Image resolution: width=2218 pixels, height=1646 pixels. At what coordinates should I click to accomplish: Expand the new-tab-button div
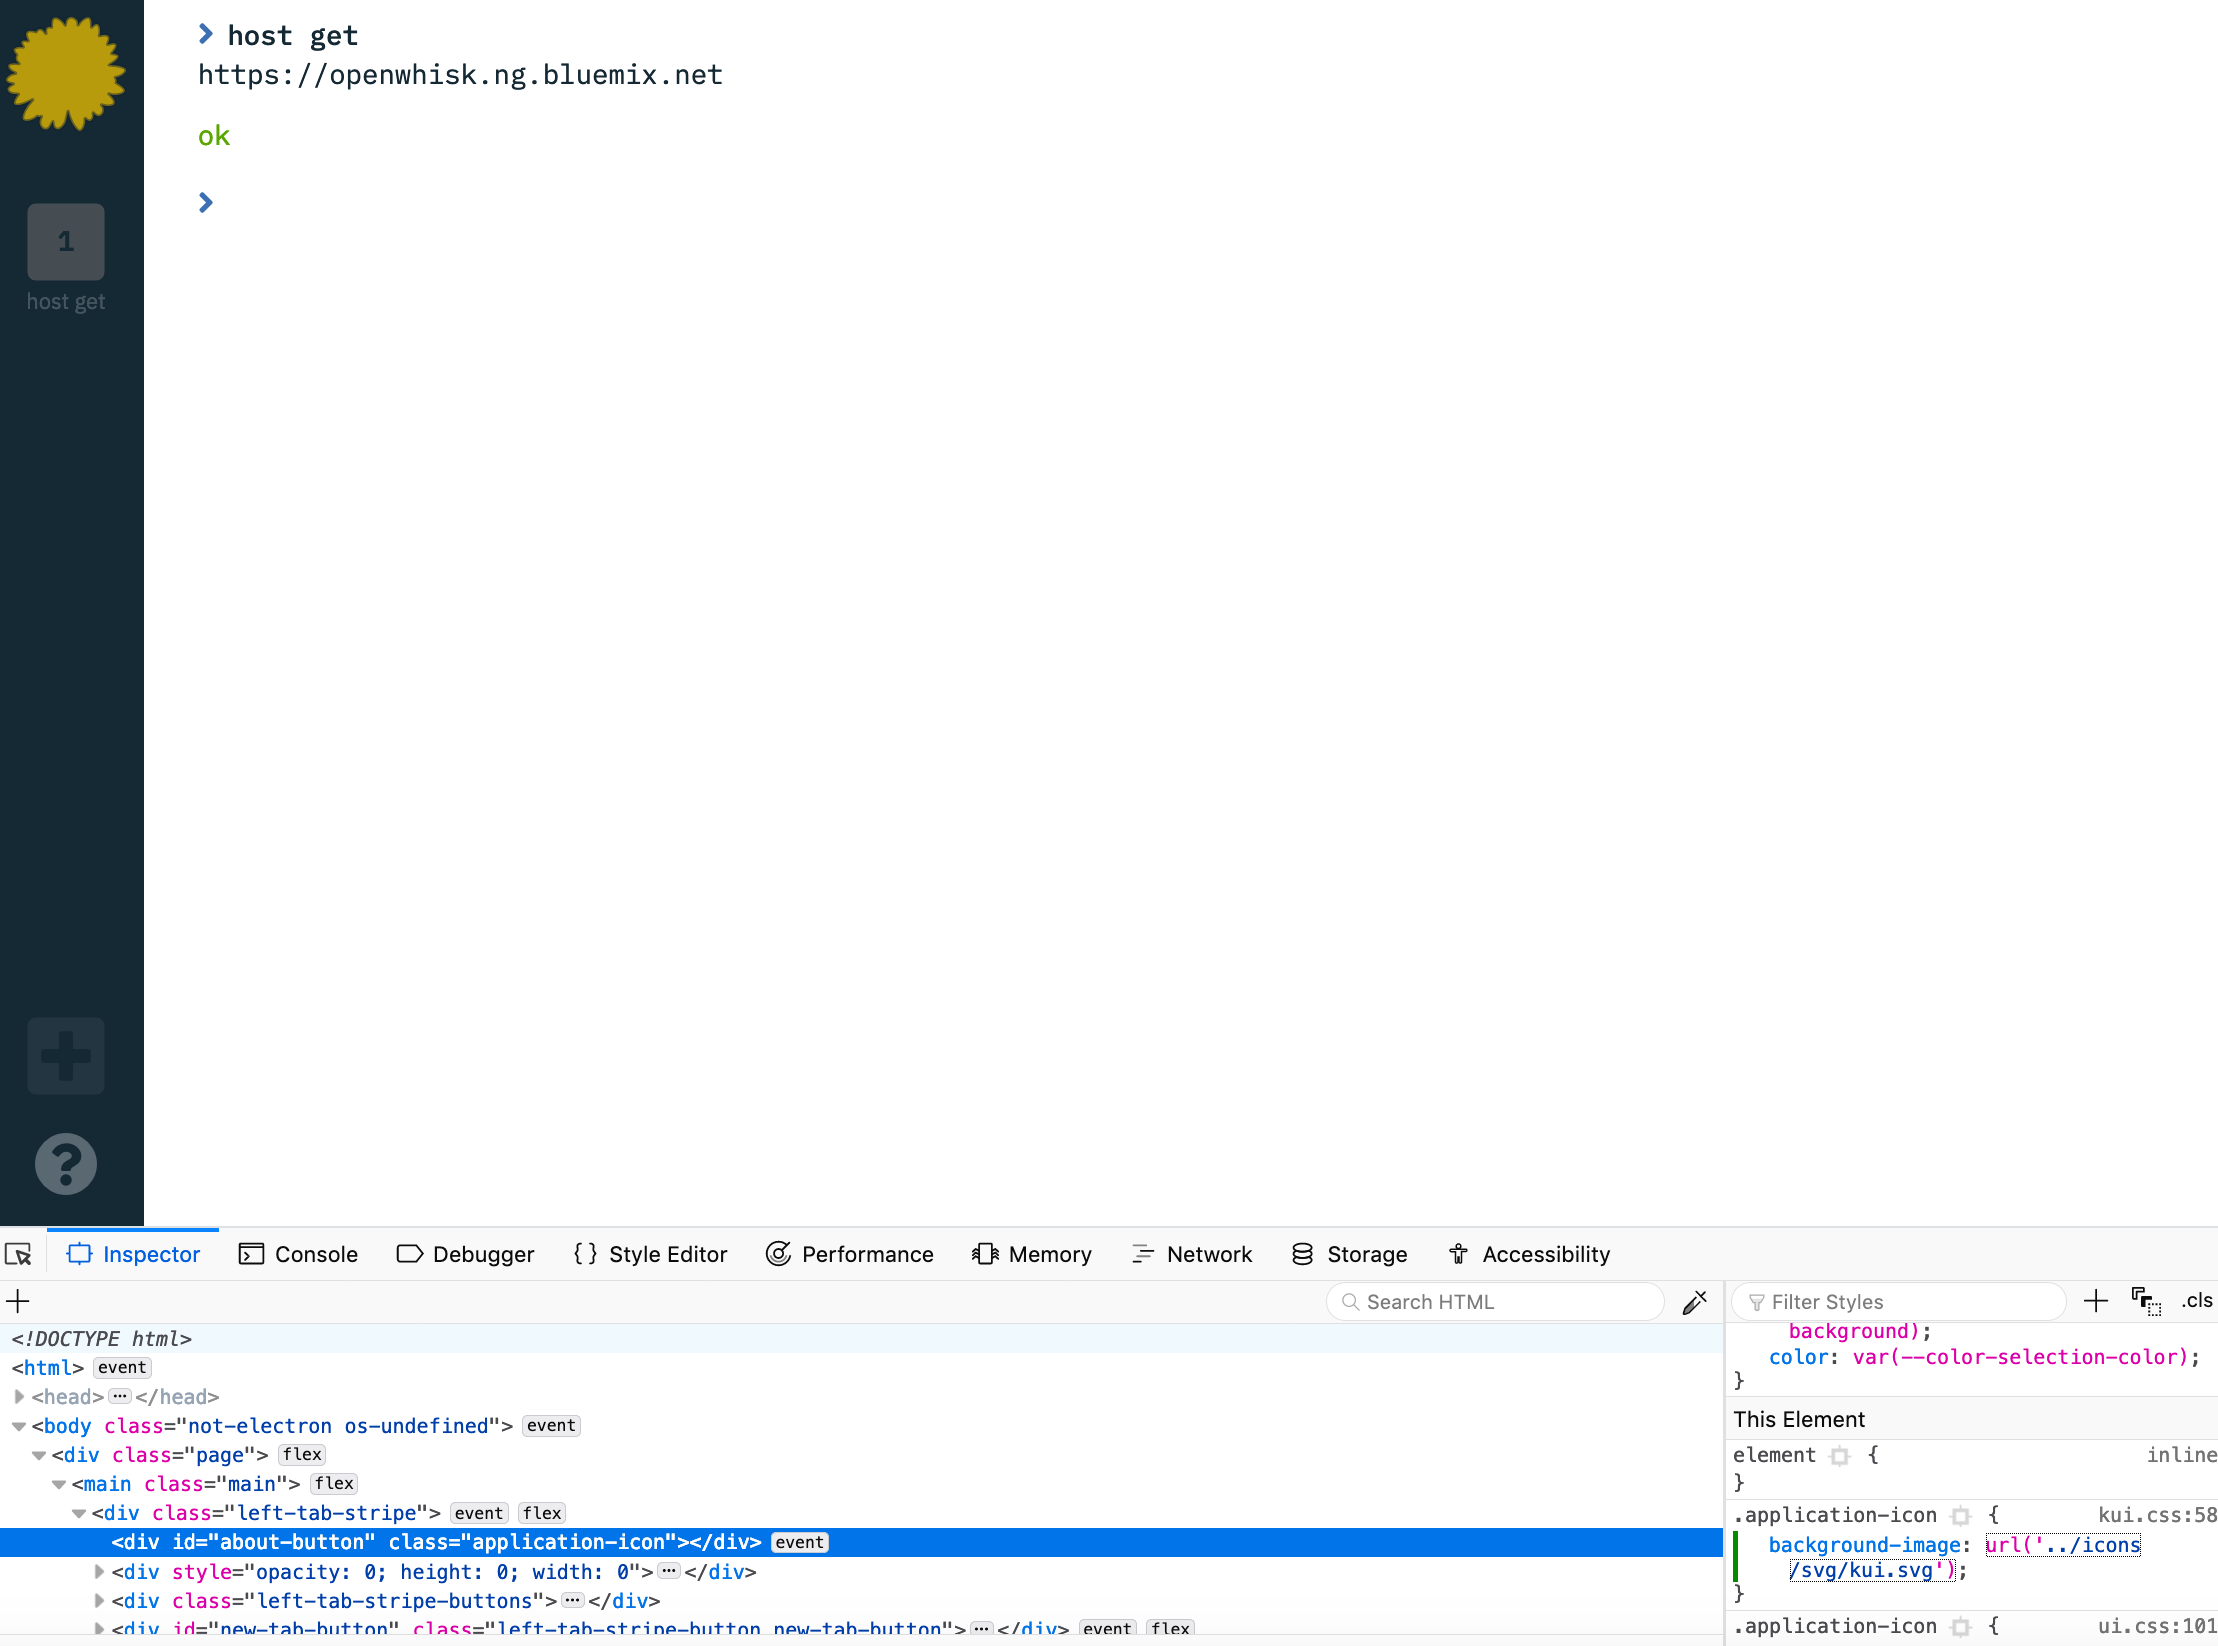pyautogui.click(x=98, y=1628)
